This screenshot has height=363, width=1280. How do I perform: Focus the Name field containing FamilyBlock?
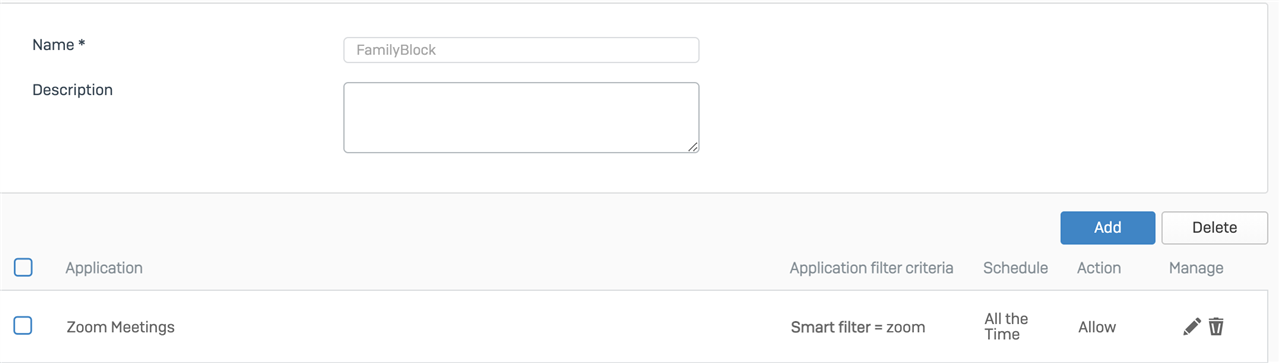521,50
